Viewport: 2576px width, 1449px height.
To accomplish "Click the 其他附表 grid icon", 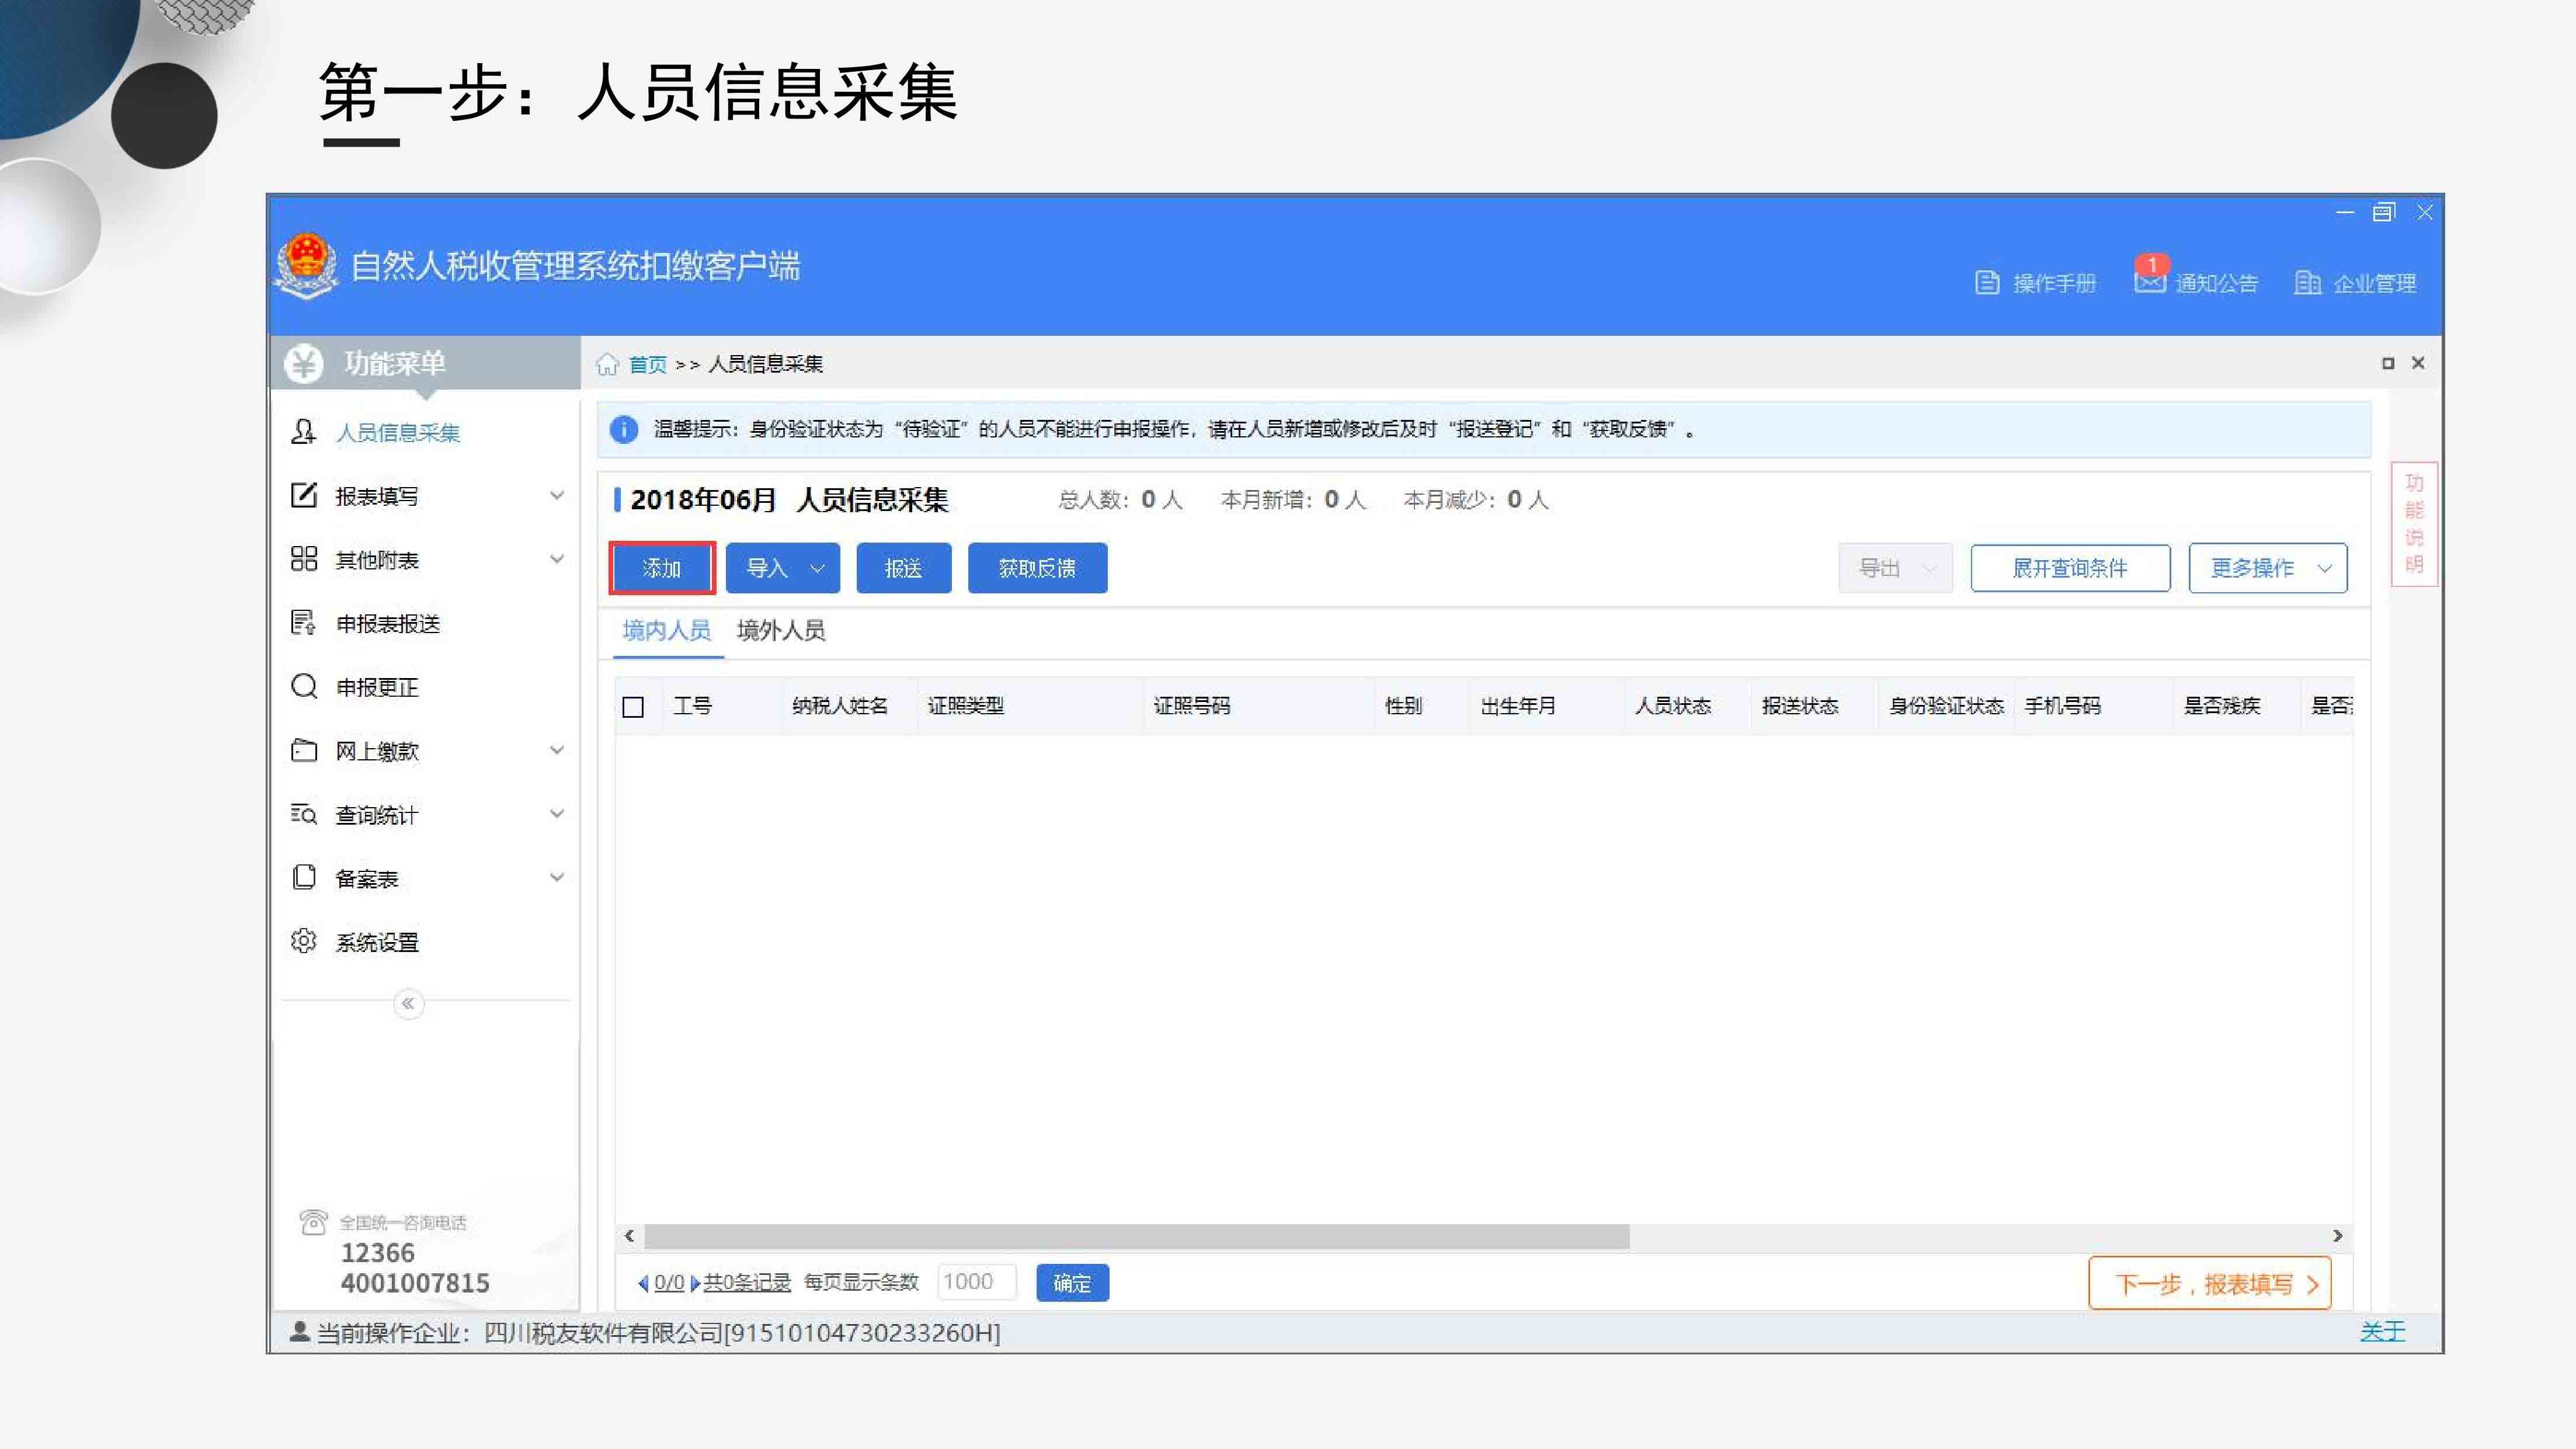I will 303,559.
